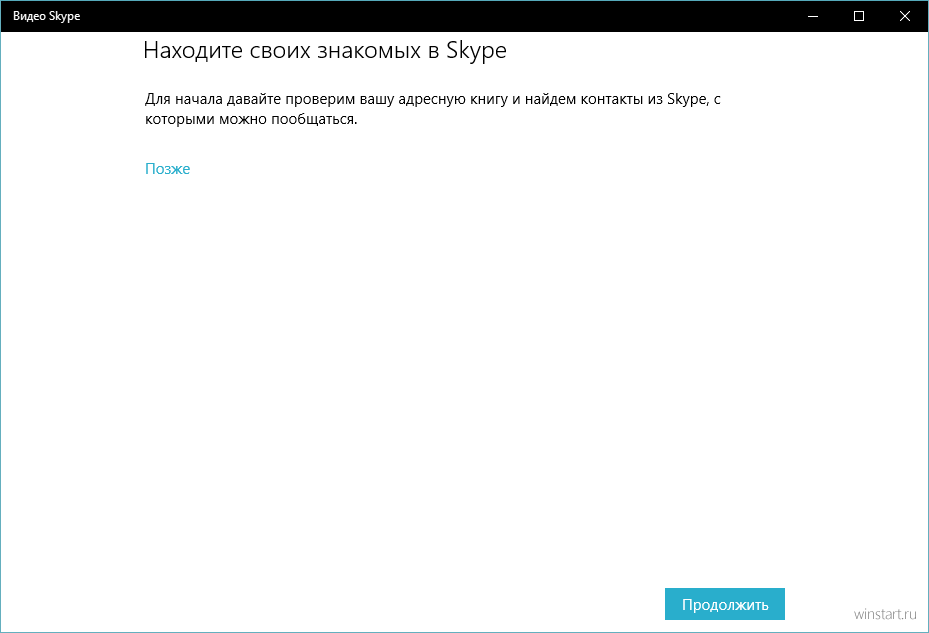The width and height of the screenshot is (929, 633).
Task: Maximize the Видео Skype window
Action: click(x=858, y=16)
